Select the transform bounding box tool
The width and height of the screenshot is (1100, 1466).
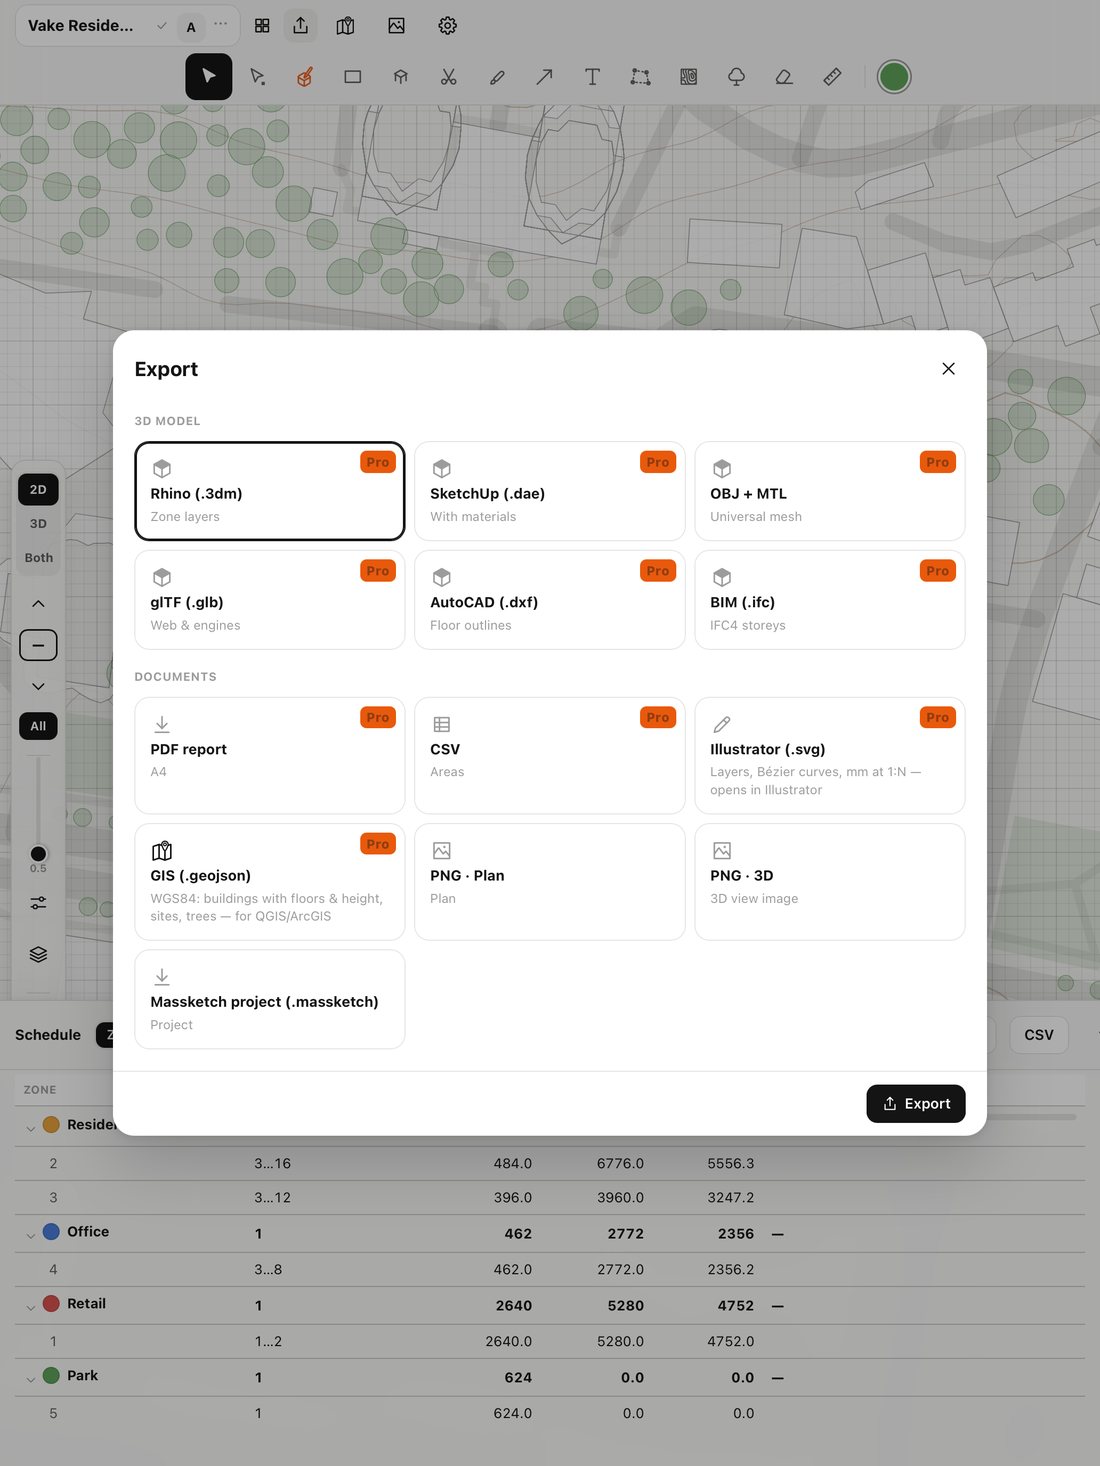pos(640,77)
